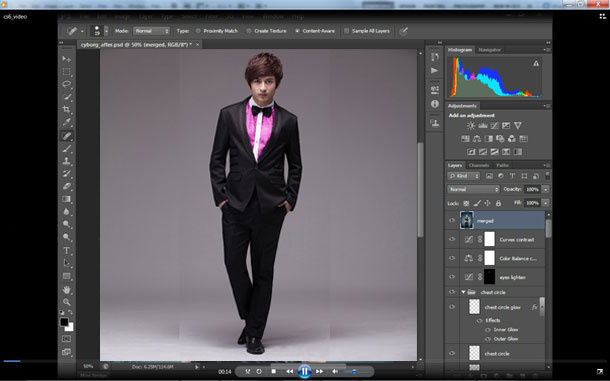The image size is (610, 381).
Task: Select the Hand tool
Action: (x=67, y=290)
